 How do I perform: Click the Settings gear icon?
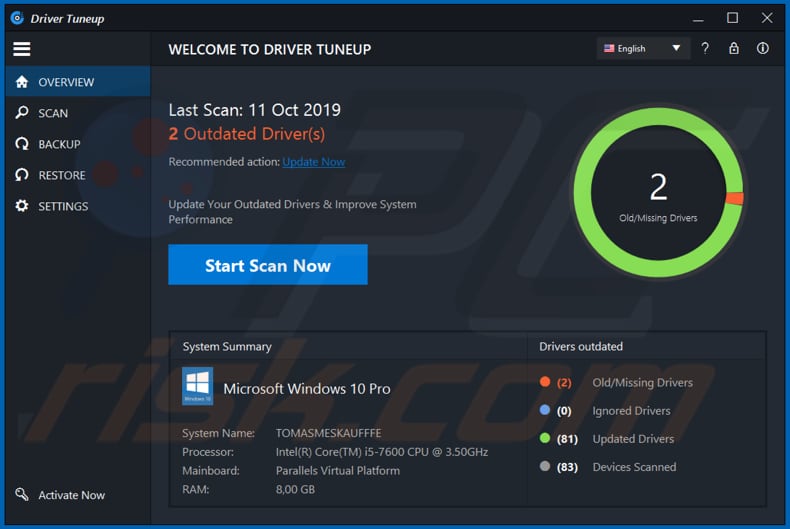tap(22, 206)
